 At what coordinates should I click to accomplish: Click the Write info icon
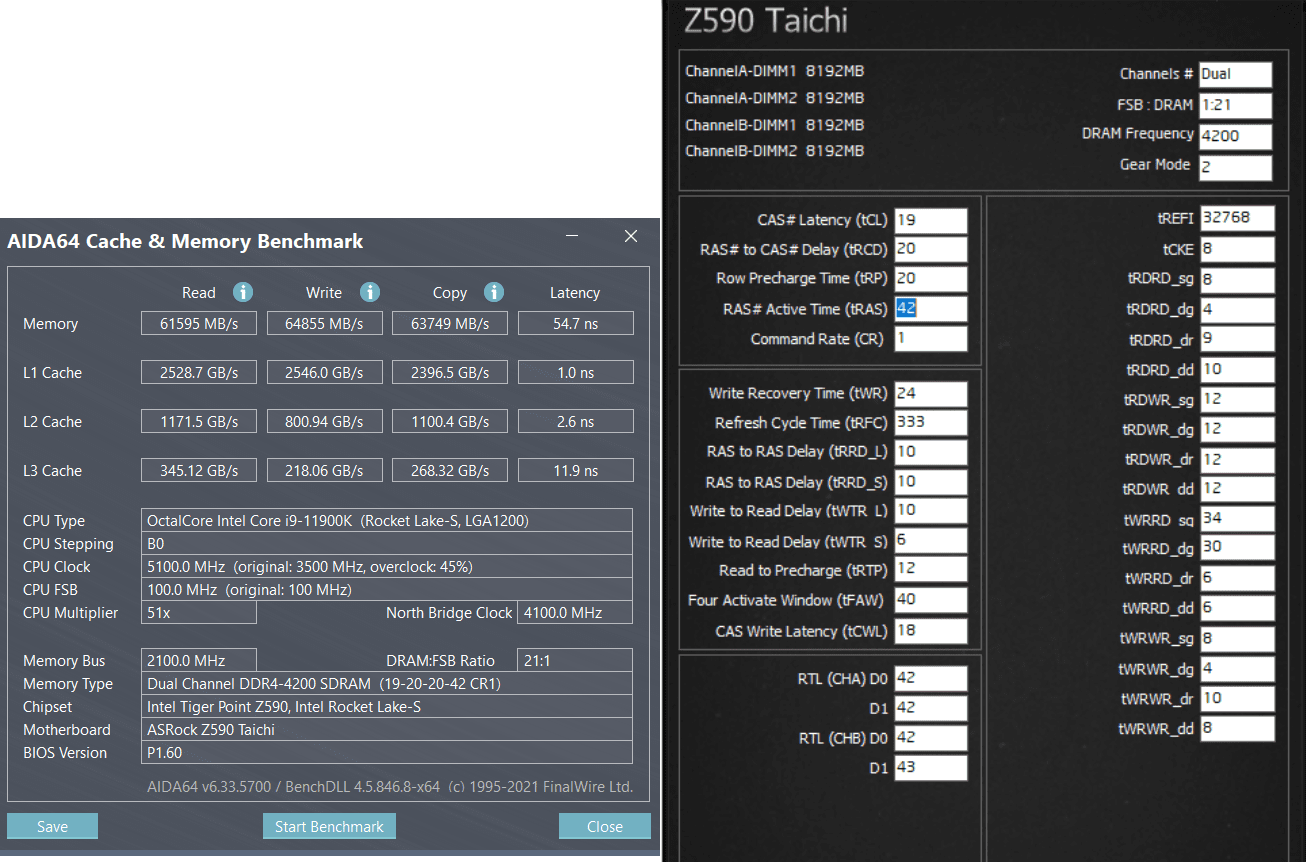point(369,292)
